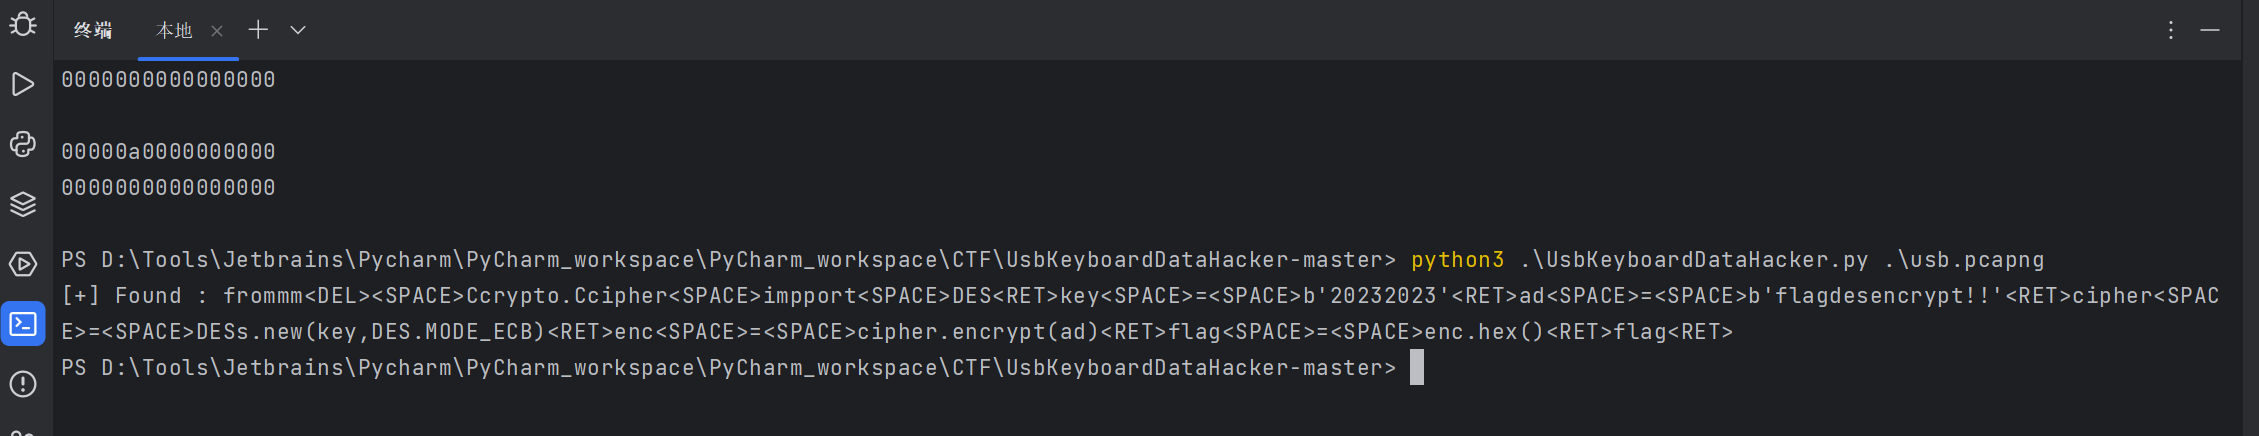
Task: Open the Python Console icon in sidebar
Action: [x=23, y=144]
